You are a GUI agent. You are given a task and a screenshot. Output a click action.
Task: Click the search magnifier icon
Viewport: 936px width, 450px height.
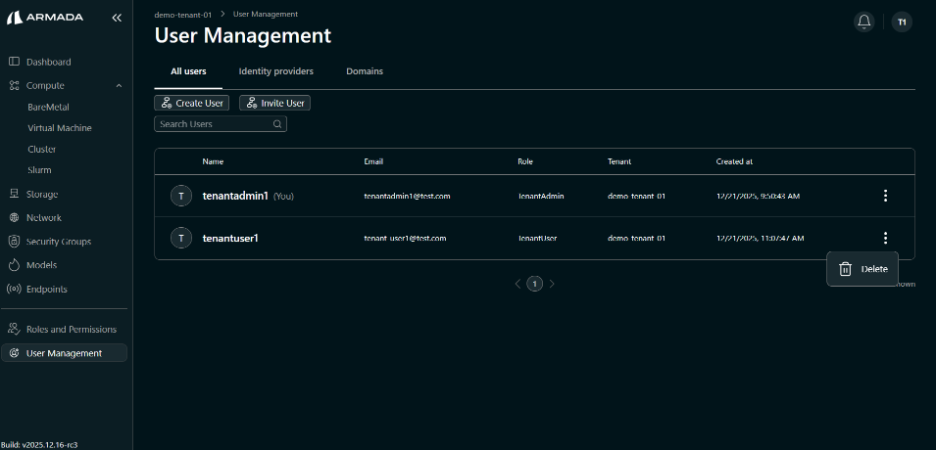(x=277, y=124)
